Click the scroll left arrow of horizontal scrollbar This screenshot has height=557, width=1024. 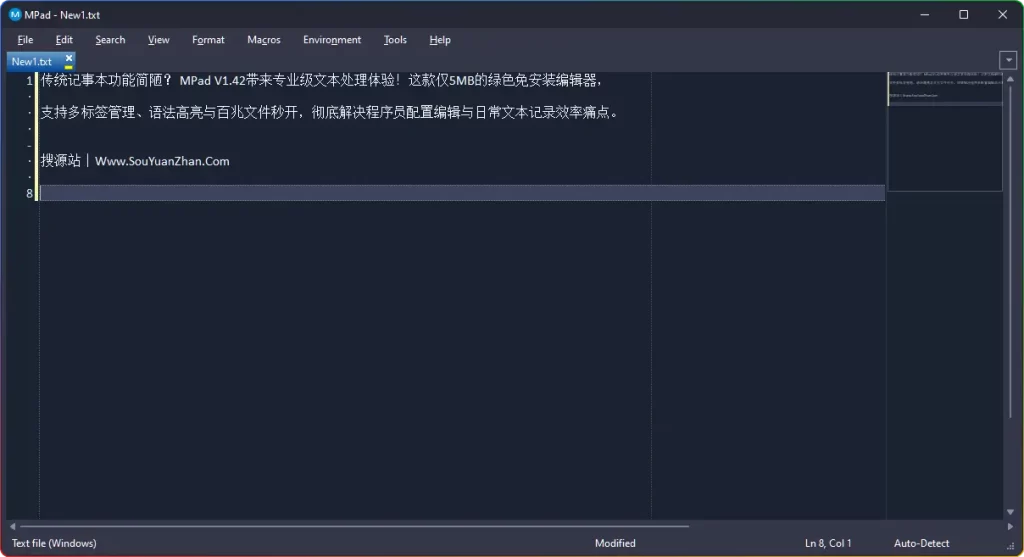tap(12, 526)
